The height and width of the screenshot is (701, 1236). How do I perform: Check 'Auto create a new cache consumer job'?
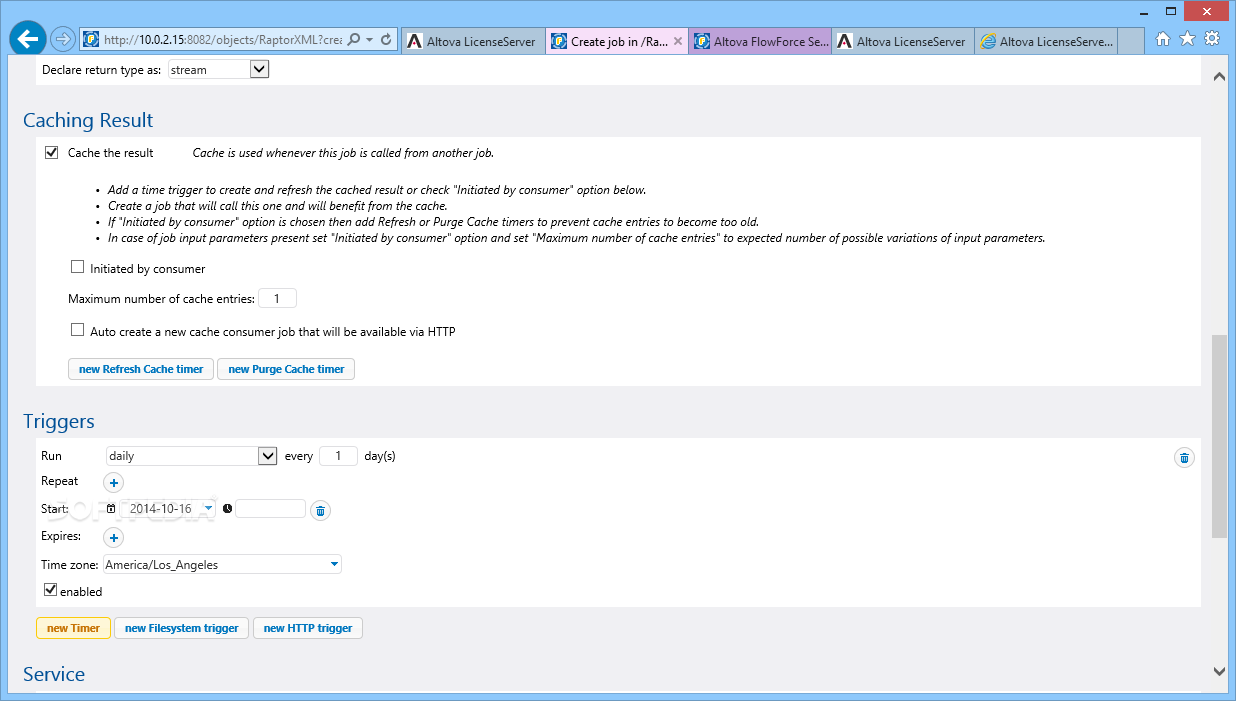(77, 330)
